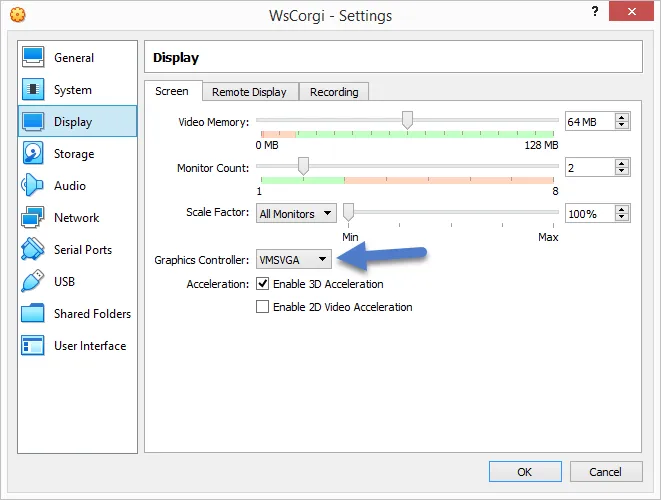661x500 pixels.
Task: Switch to the Recording tab
Action: [334, 91]
